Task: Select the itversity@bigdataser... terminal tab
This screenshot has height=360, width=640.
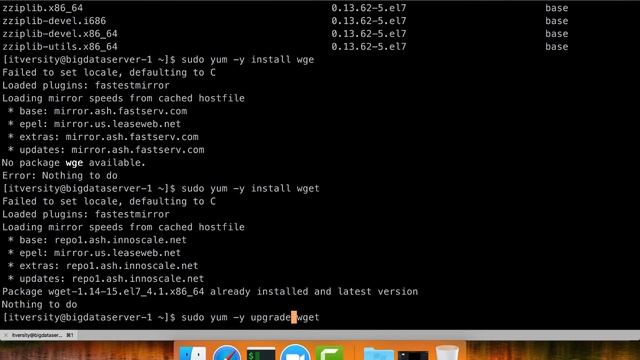Action: (x=39, y=335)
